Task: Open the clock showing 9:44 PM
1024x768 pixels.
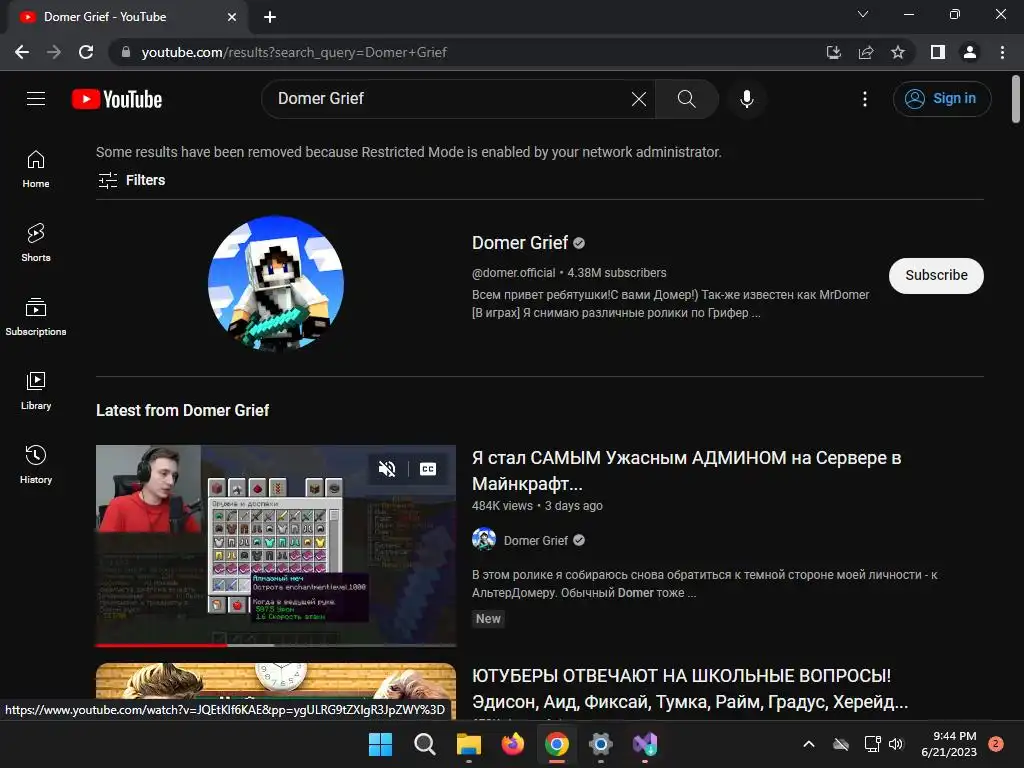Action: pos(949,744)
